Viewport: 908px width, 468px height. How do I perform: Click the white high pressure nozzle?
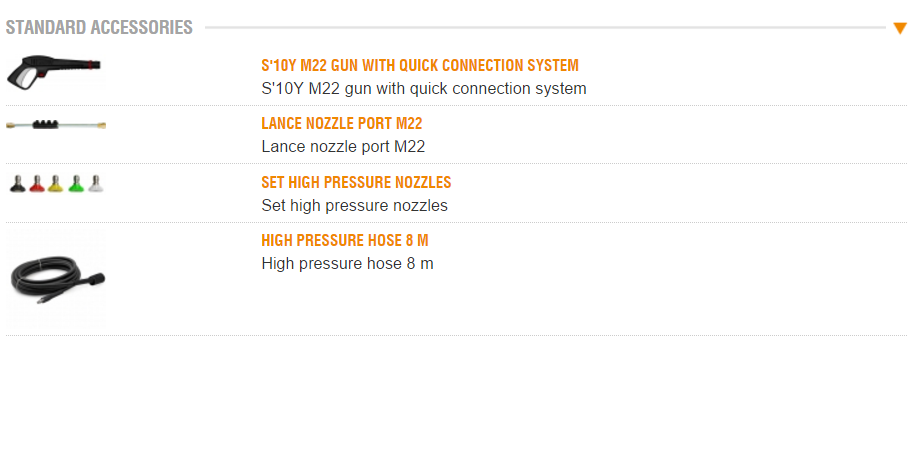(x=95, y=184)
